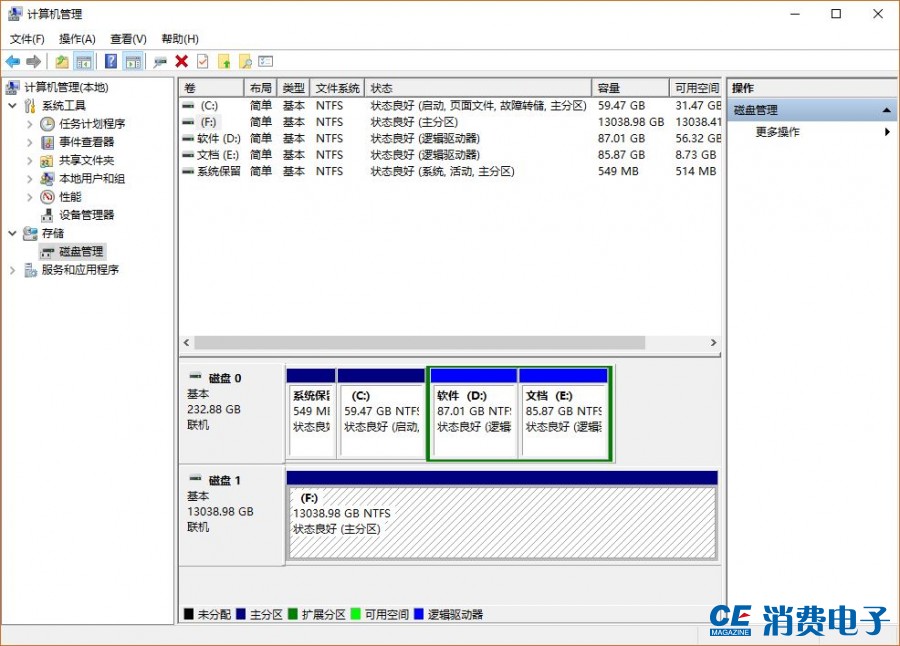Screen dimensions: 900x646
Task: Toggle the Show/Hide Console Tree toolbar icon
Action: tap(84, 61)
